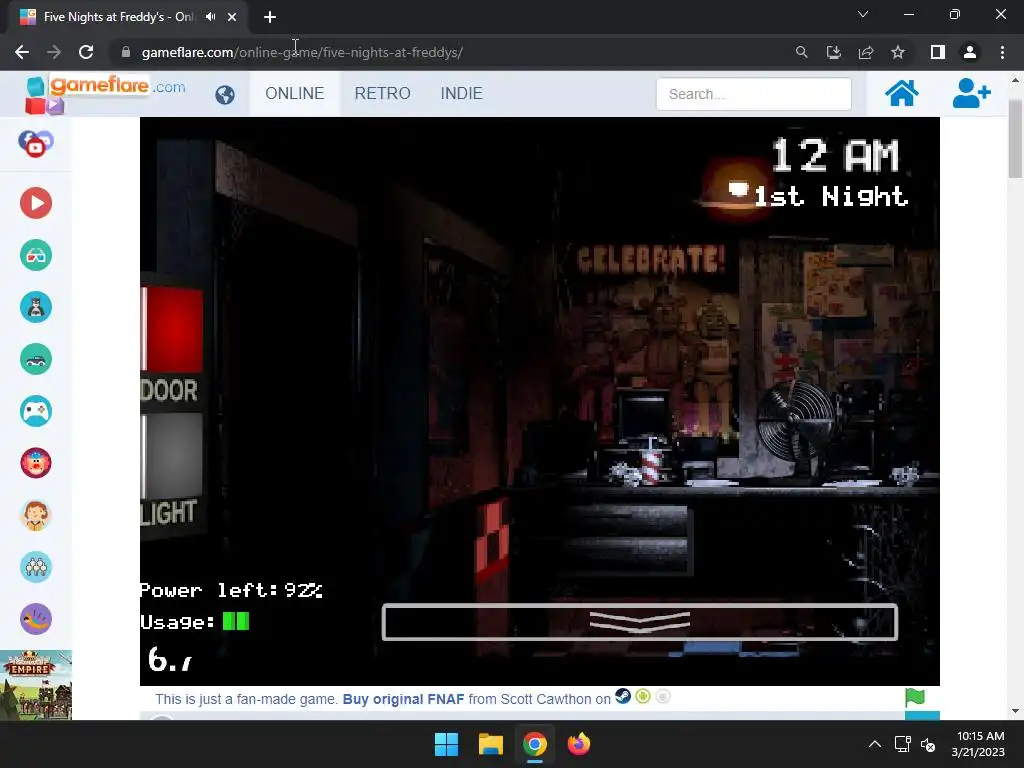Close the Five Nights at Freddy's tab

pos(232,17)
